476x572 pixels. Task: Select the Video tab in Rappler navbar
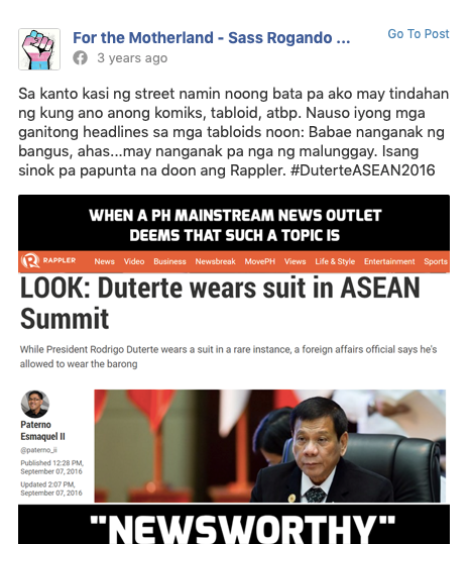(134, 262)
